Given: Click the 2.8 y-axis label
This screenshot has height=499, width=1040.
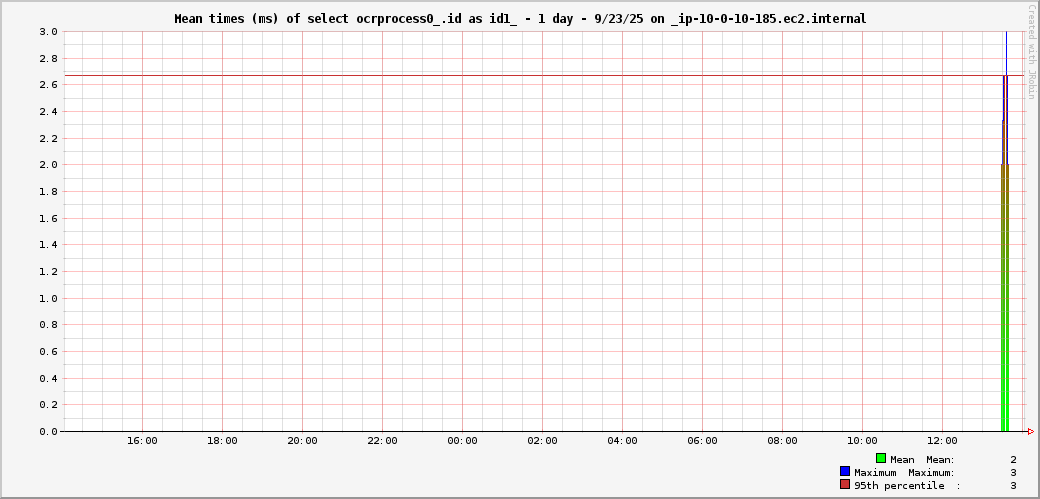Looking at the screenshot, I should coord(48,58).
